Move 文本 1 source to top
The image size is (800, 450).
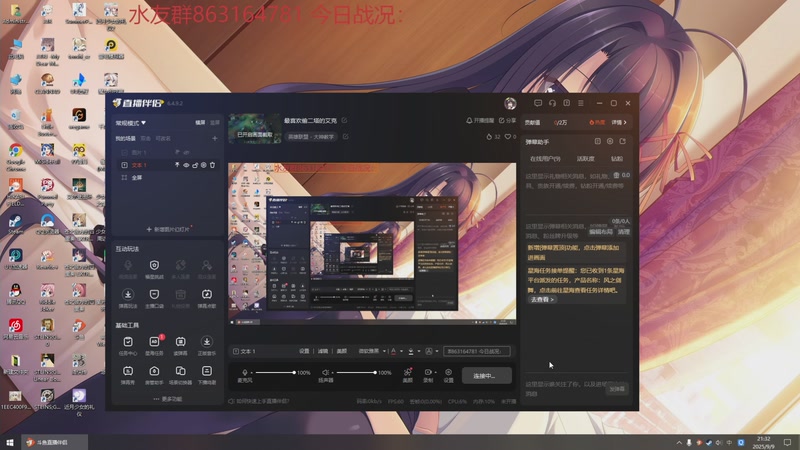pyautogui.click(x=177, y=165)
